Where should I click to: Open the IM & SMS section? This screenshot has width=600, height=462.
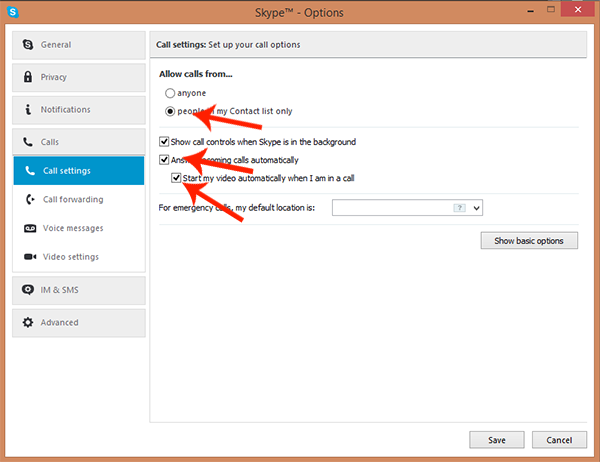[x=79, y=291]
